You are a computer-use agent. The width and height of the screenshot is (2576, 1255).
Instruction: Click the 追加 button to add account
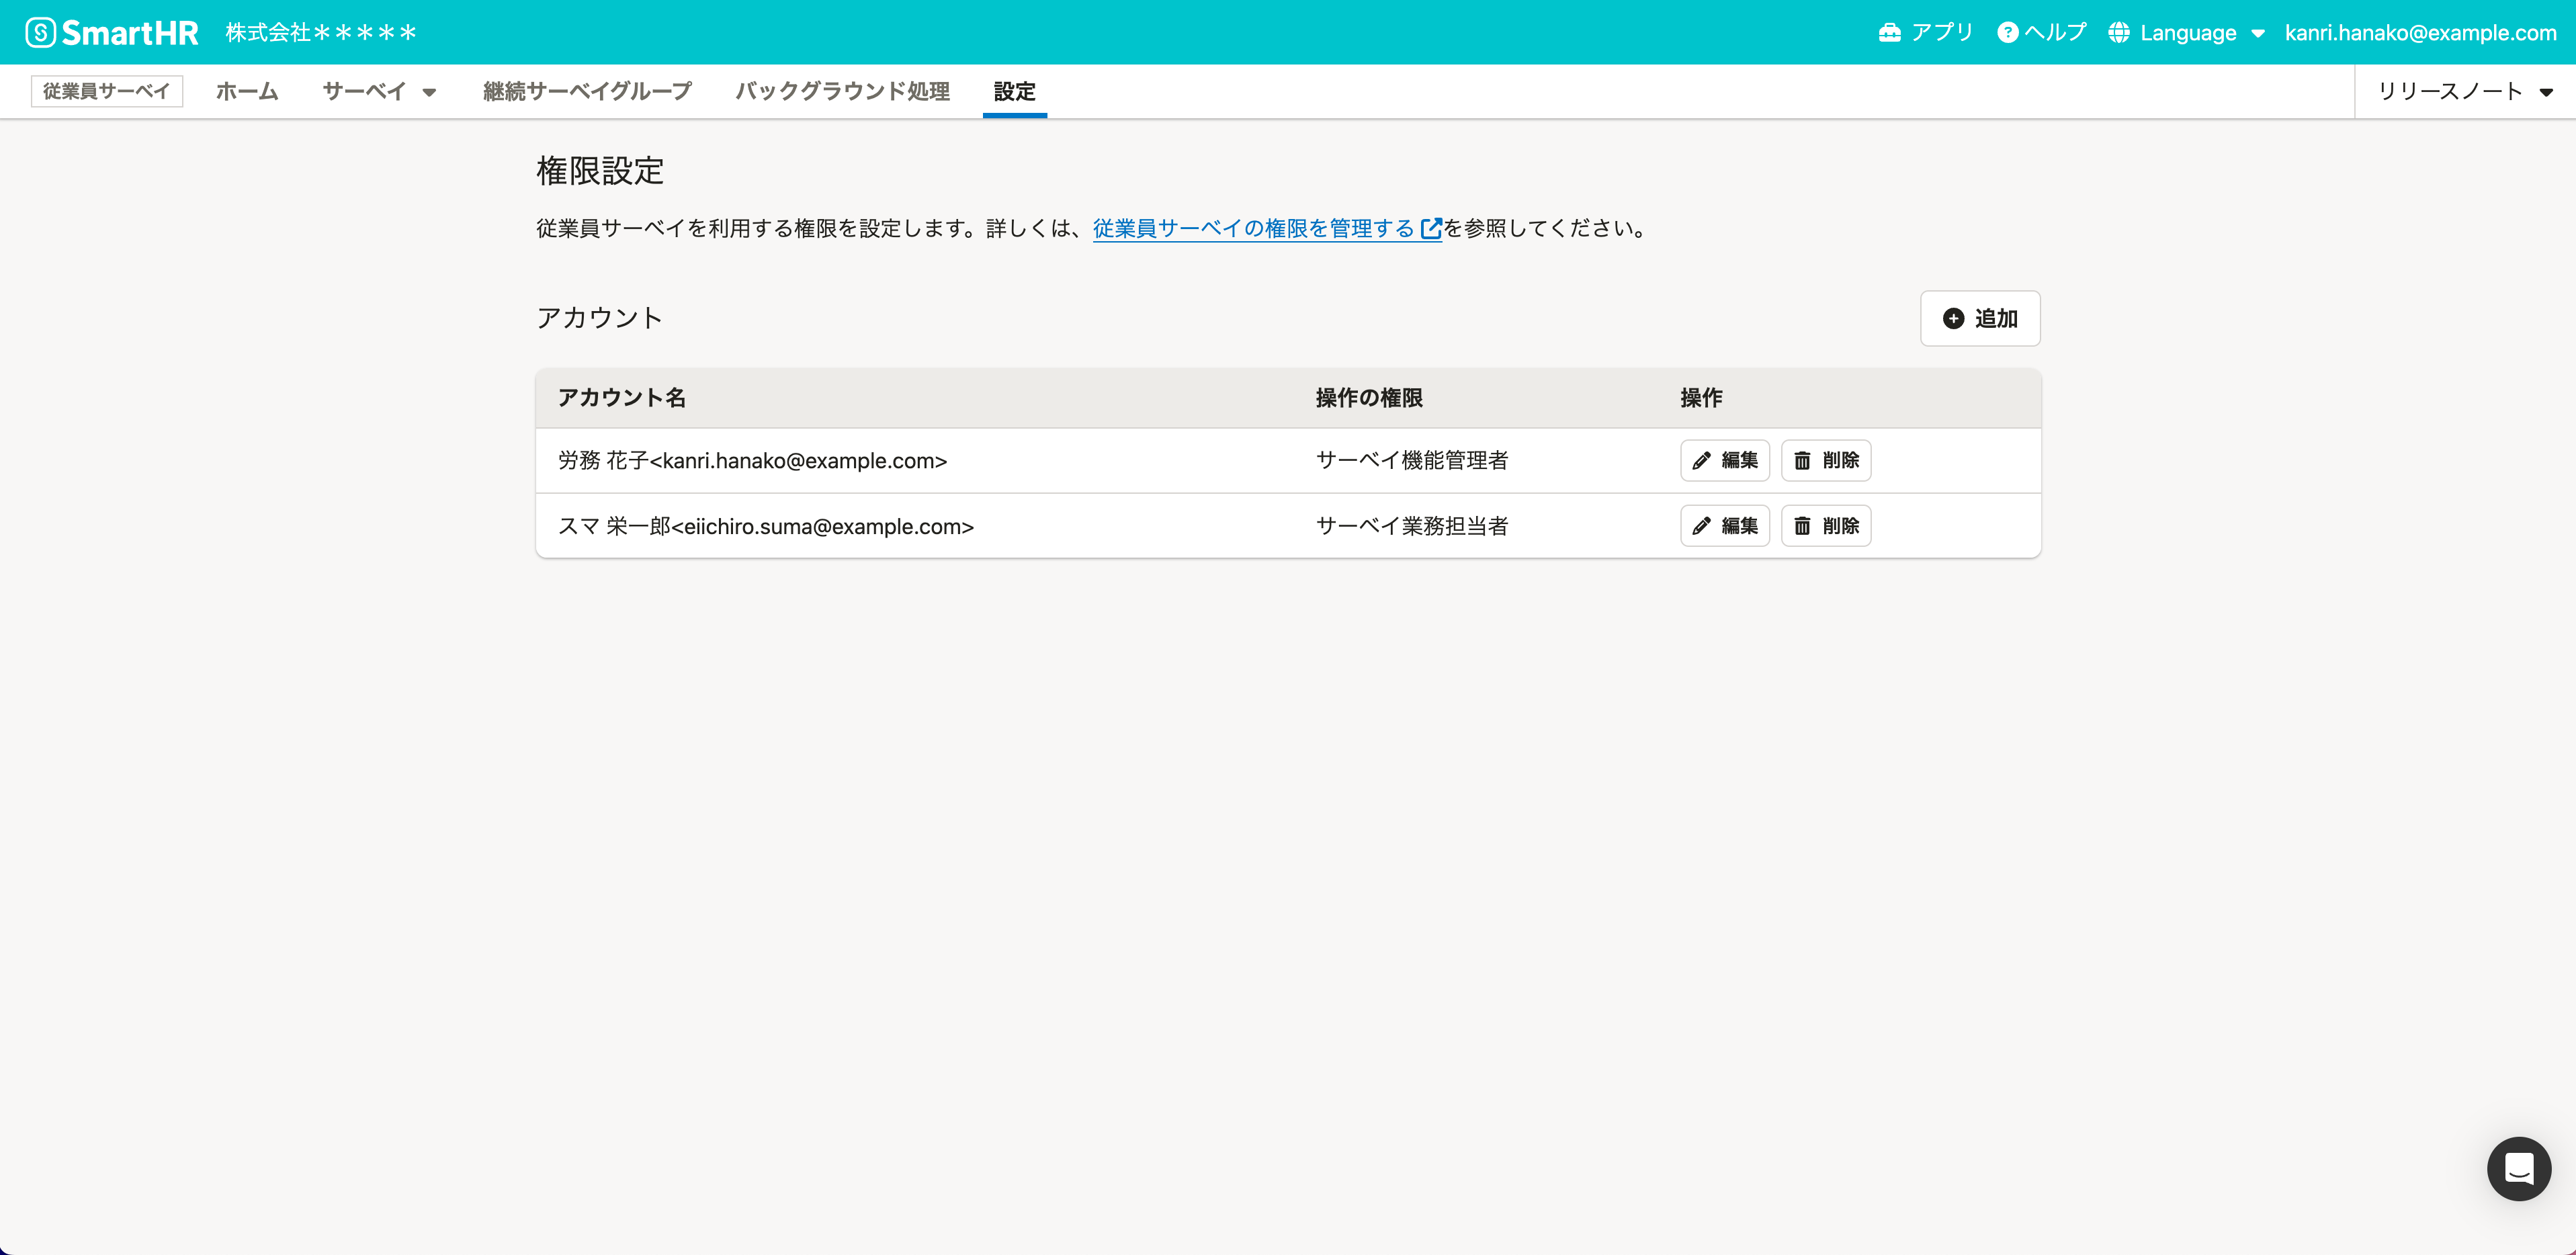(x=1980, y=318)
